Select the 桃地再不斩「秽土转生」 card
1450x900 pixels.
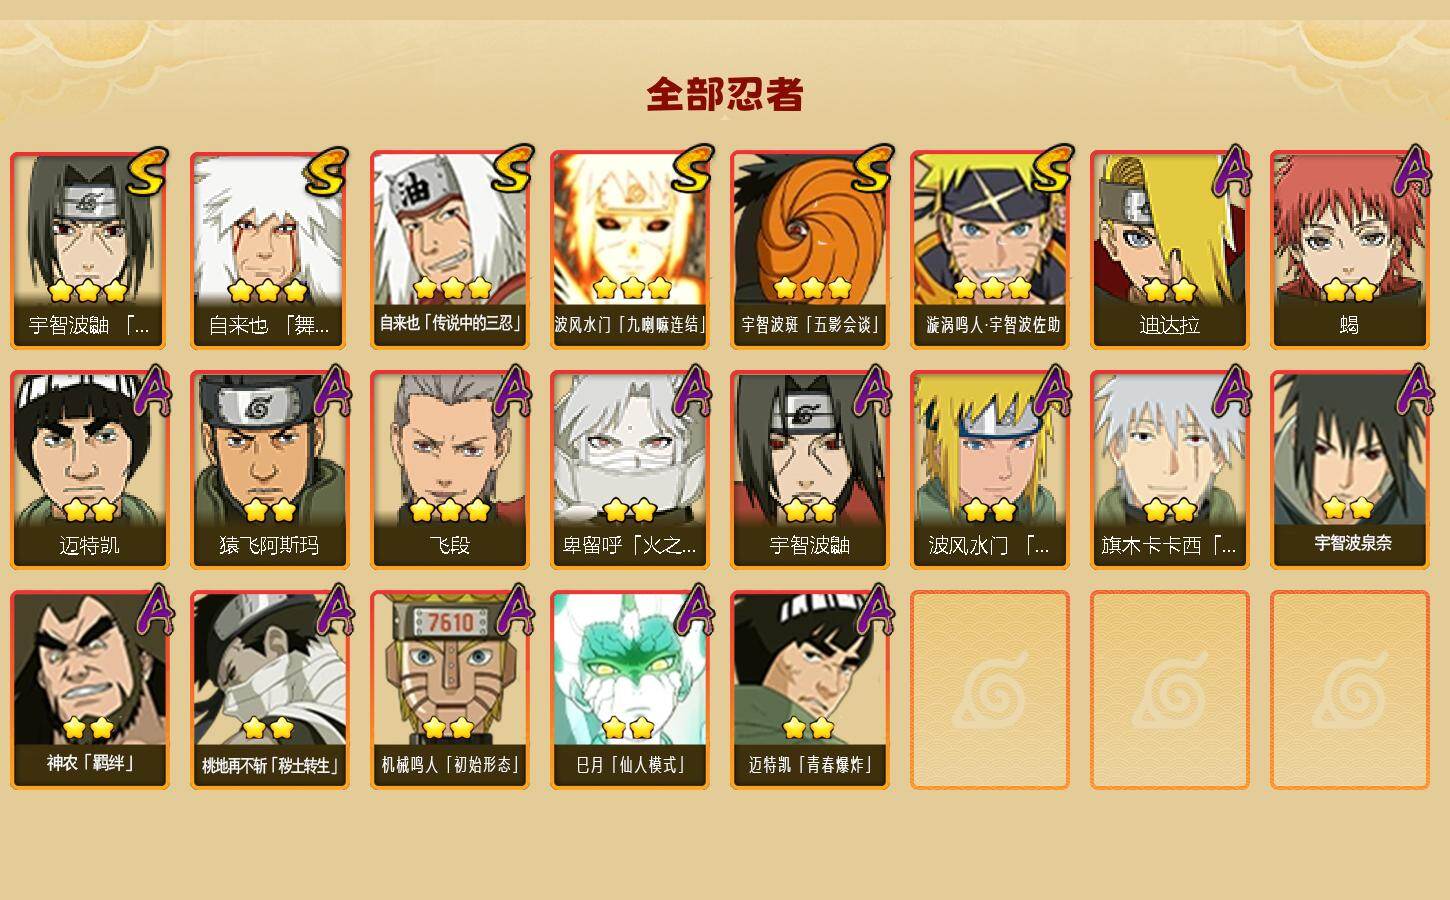point(269,690)
